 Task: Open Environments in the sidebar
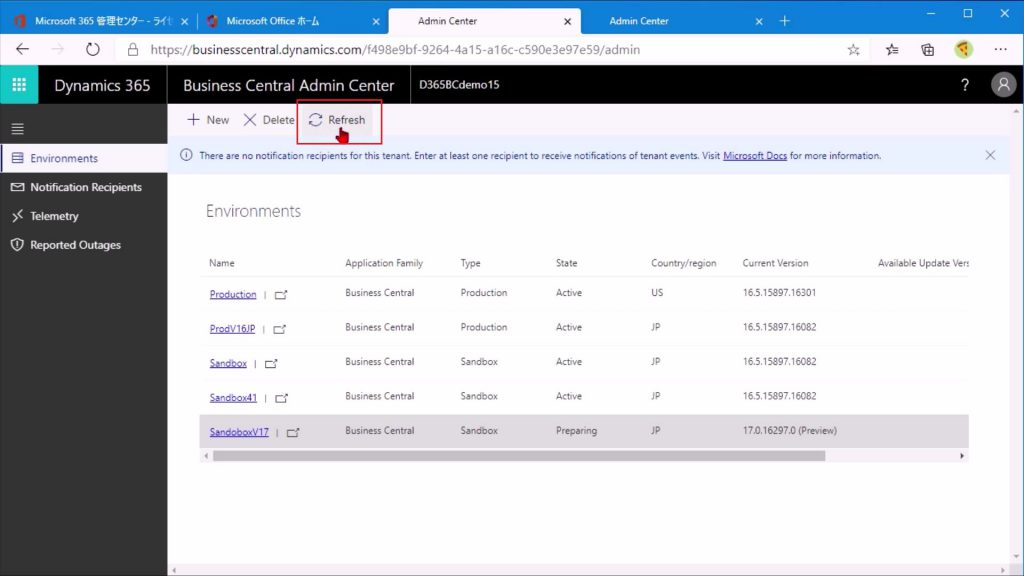pos(84,158)
